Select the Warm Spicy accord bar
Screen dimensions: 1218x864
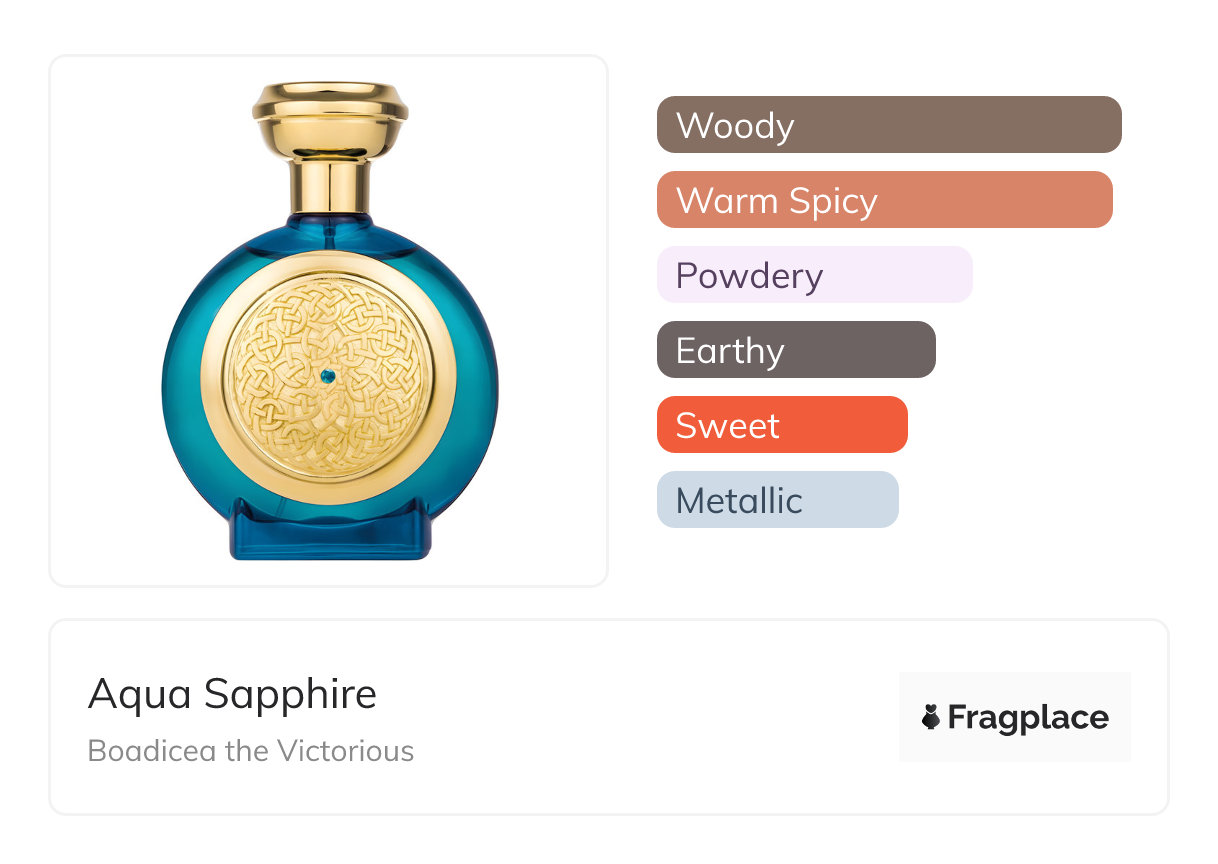point(884,200)
